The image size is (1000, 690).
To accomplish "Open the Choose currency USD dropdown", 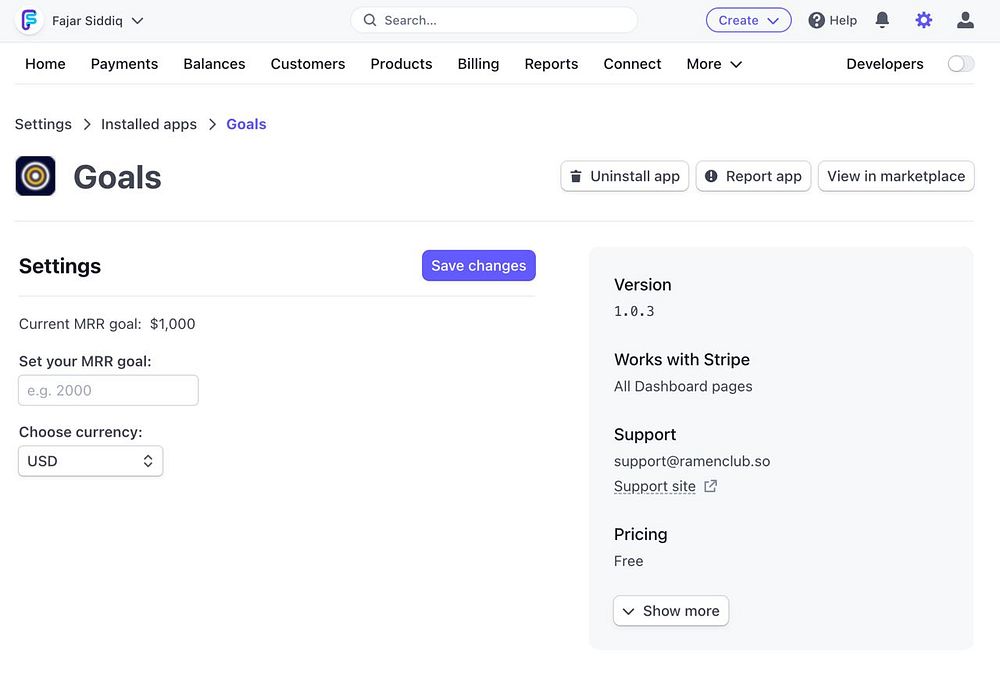I will [x=90, y=461].
